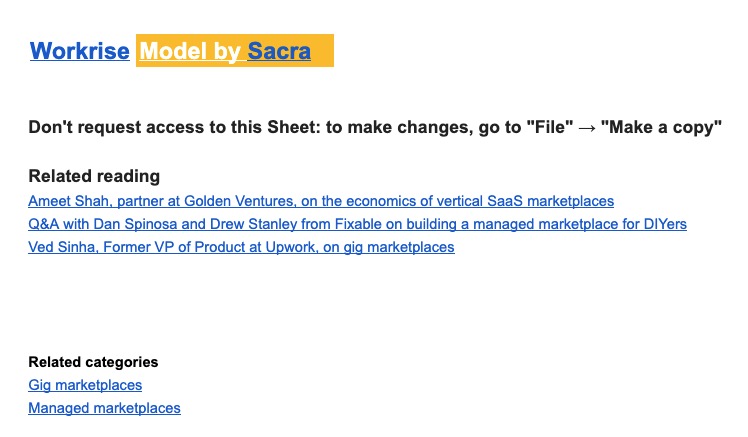Click the quoted "Make a copy" text
Viewport: 748px width, 437px height.
[x=661, y=127]
